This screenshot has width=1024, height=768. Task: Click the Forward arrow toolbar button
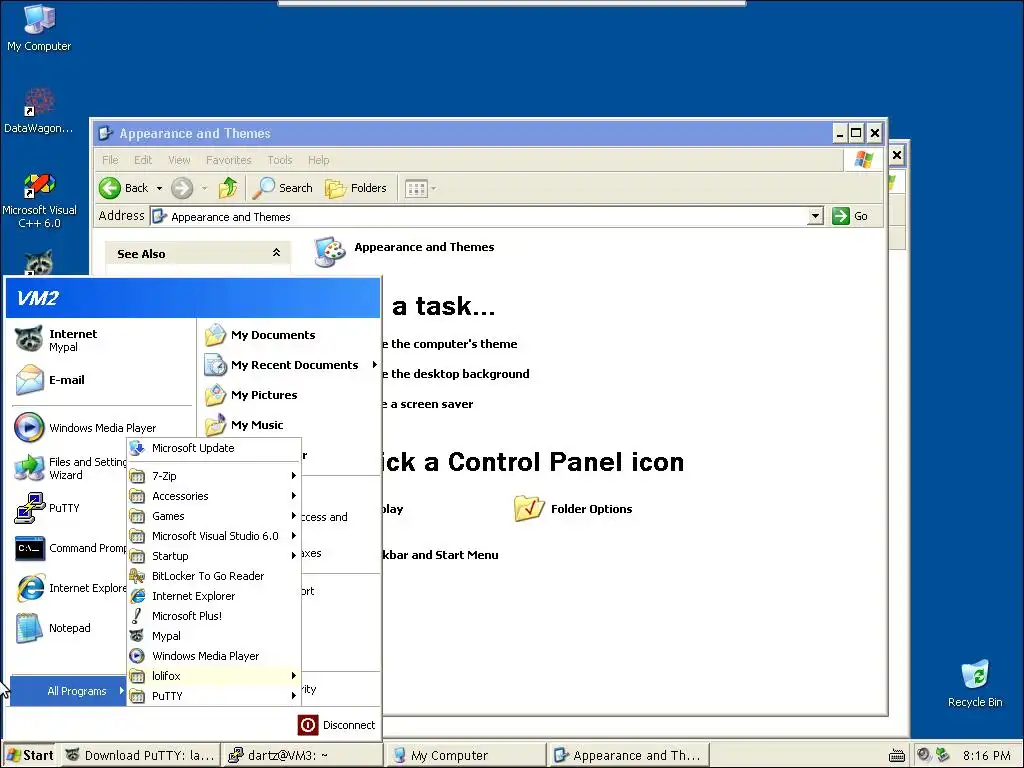pos(182,188)
